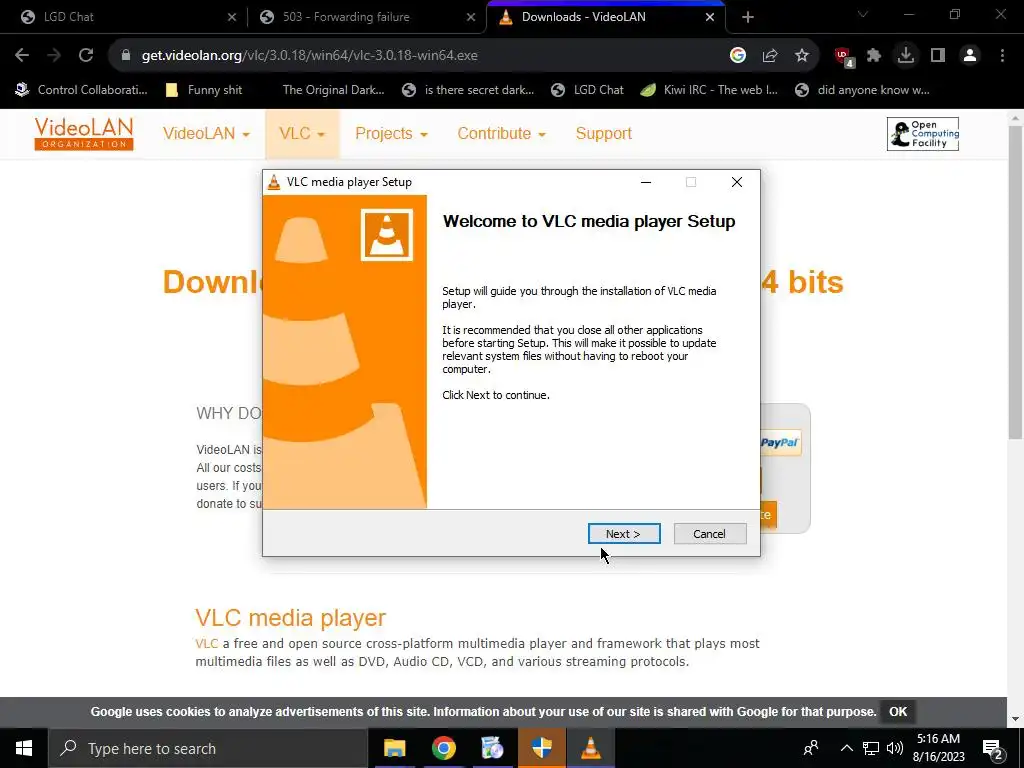
Task: Close the LGD Chat tab
Action: 232,18
